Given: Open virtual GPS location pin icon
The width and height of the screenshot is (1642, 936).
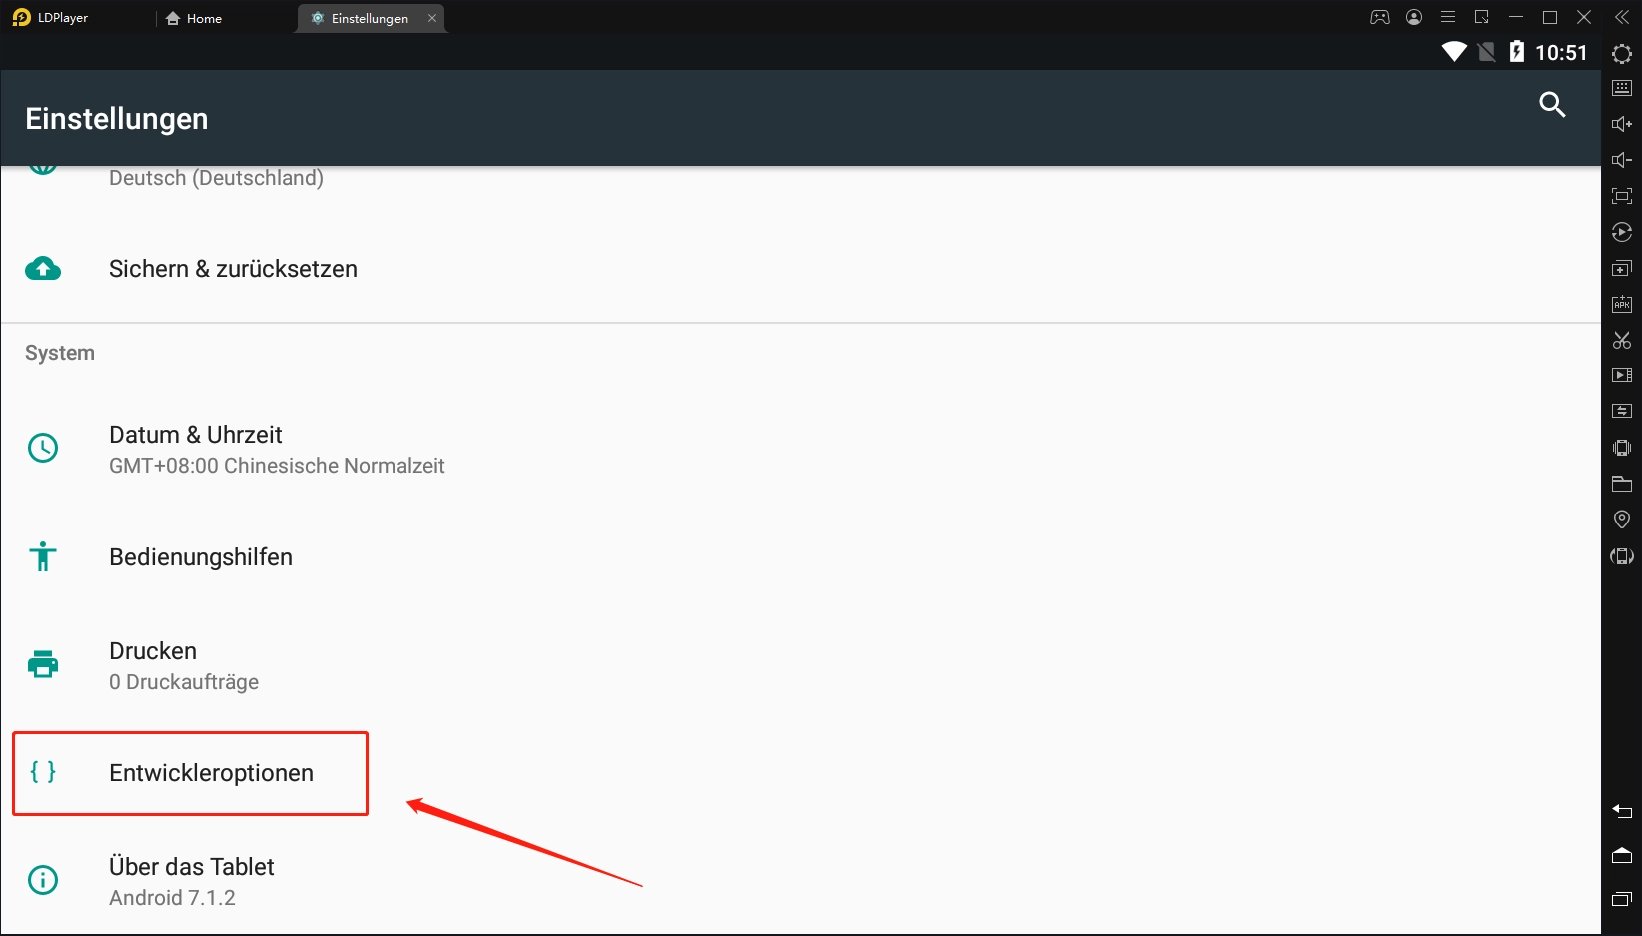Looking at the screenshot, I should (1622, 520).
